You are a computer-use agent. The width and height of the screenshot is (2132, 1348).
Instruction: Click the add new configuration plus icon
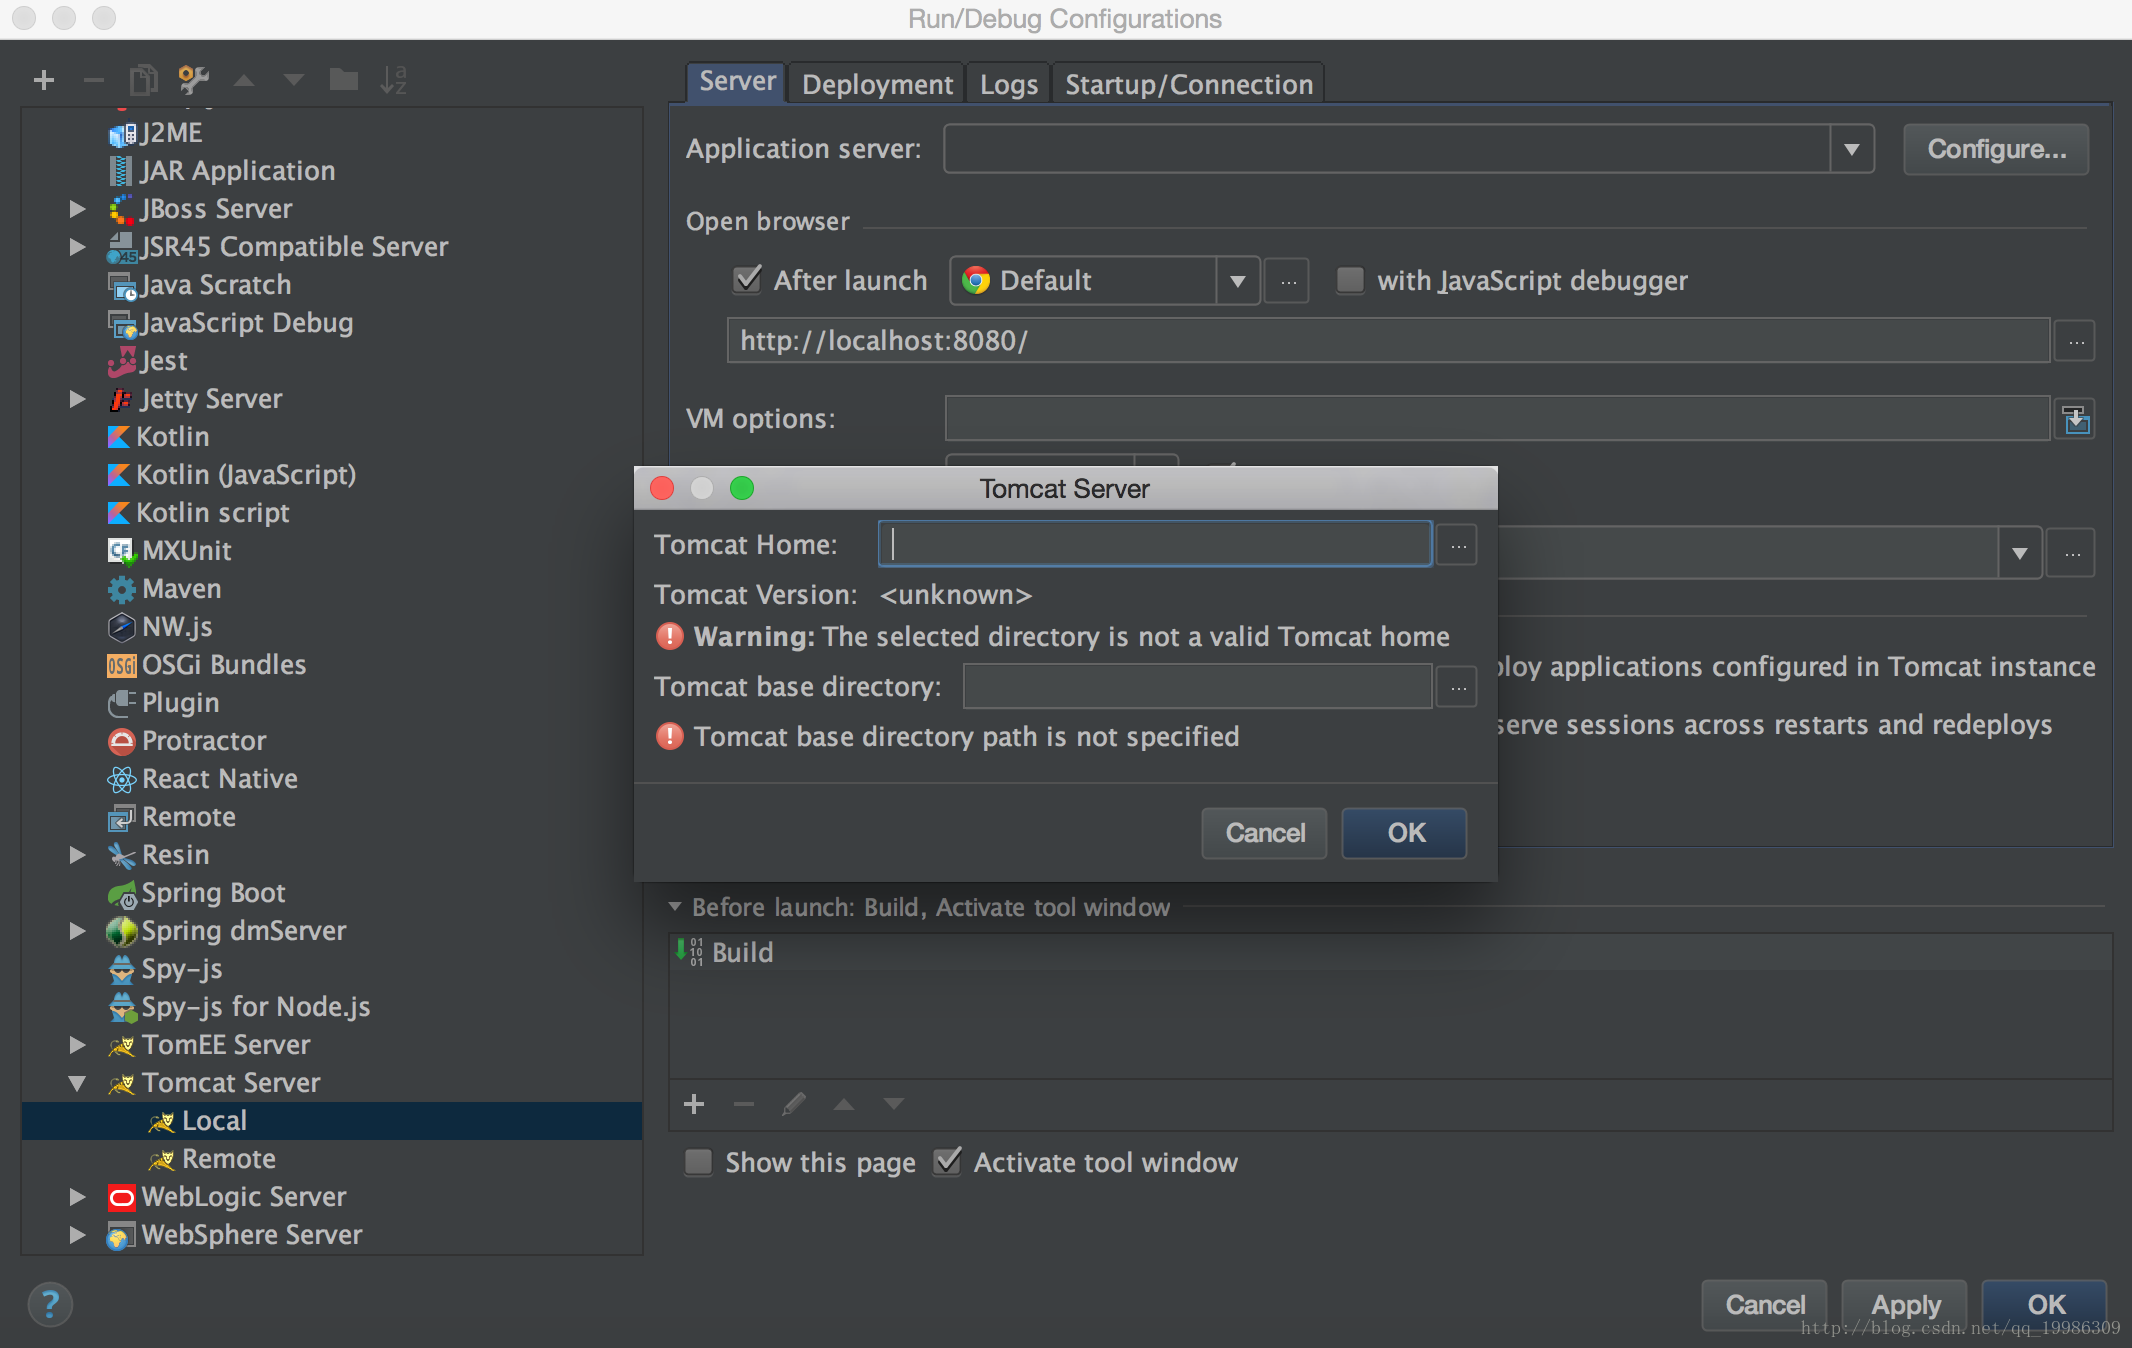43,80
